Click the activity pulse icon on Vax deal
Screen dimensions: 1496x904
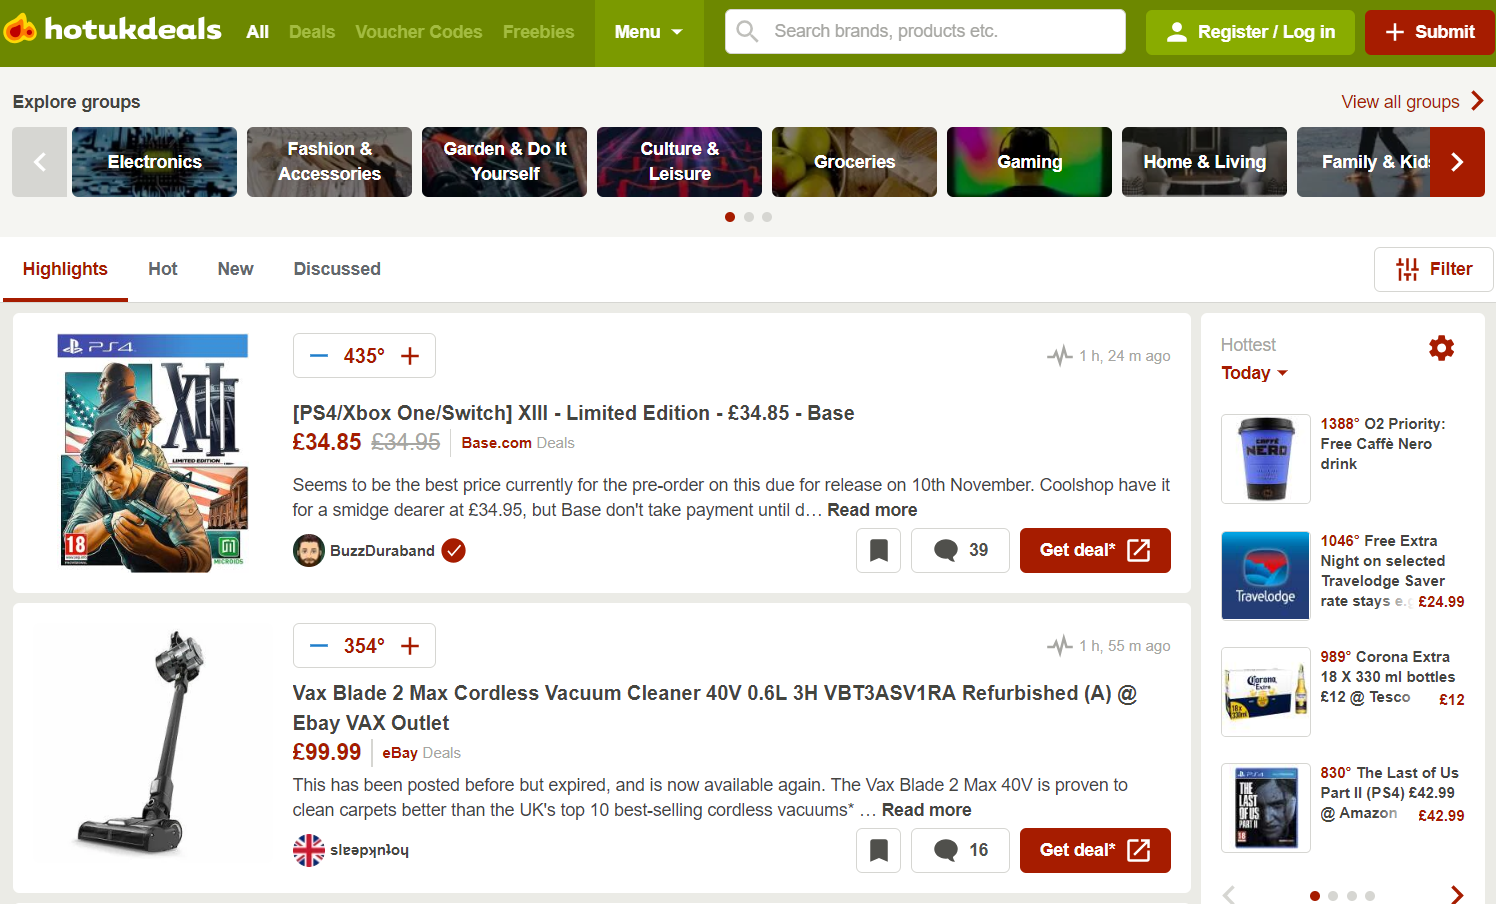click(x=1060, y=645)
